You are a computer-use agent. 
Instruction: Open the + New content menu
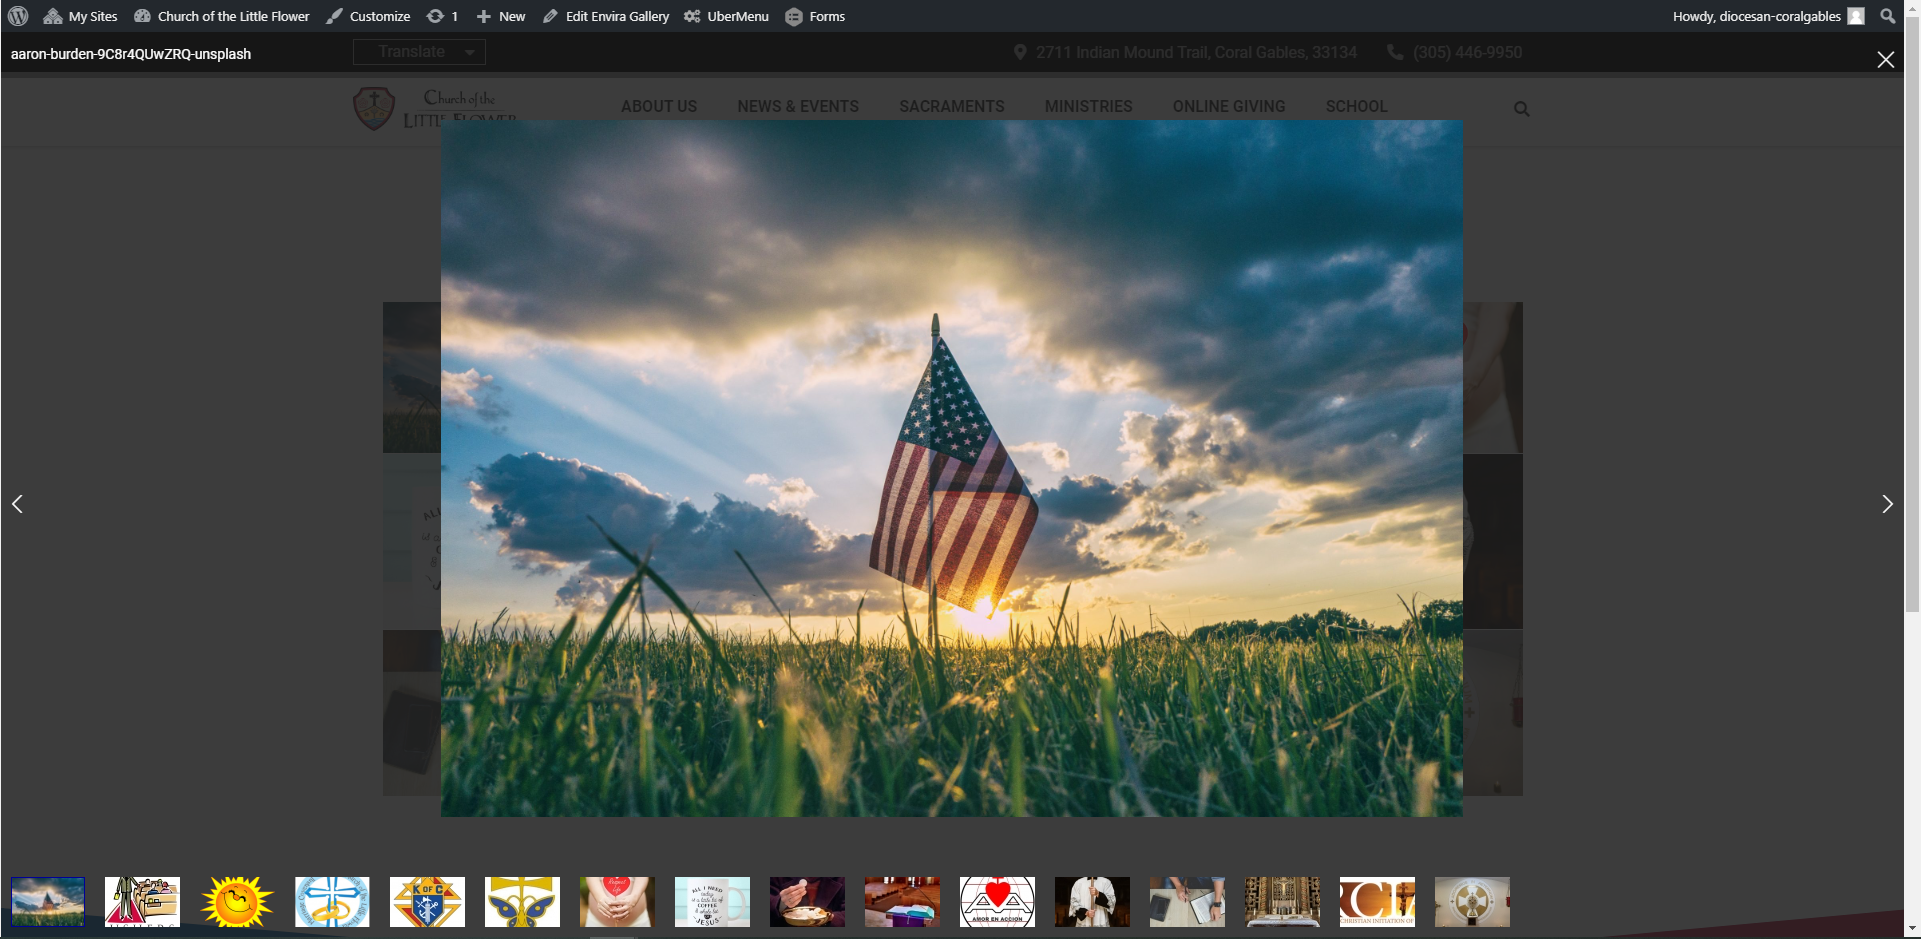(x=501, y=16)
